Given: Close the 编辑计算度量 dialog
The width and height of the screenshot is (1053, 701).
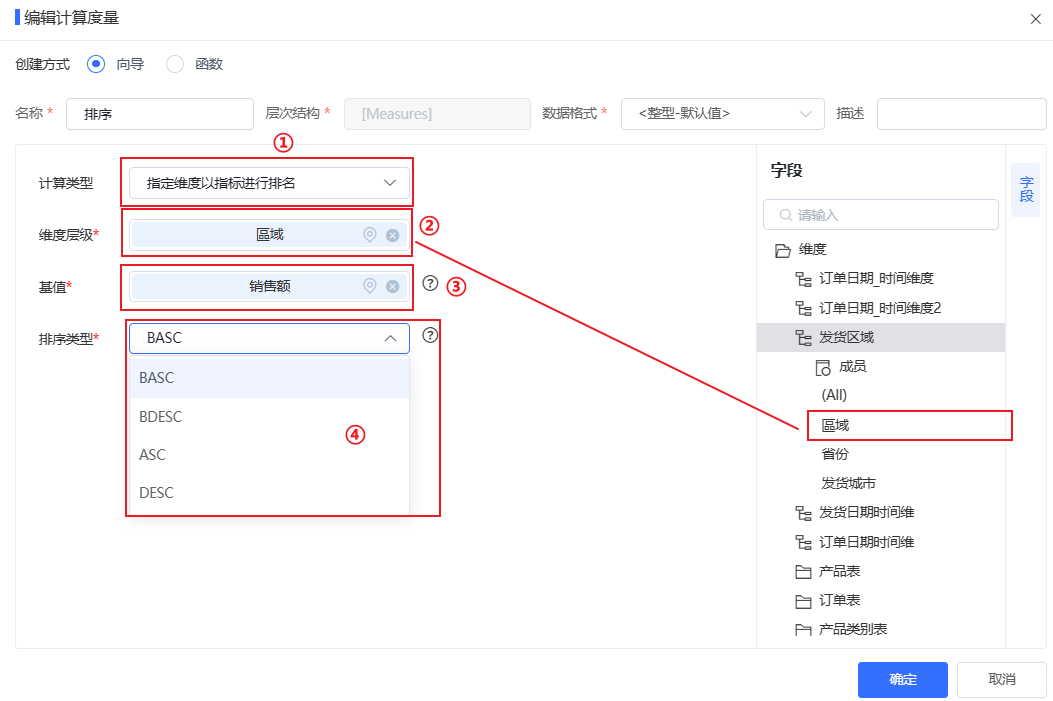Looking at the screenshot, I should (x=1036, y=19).
